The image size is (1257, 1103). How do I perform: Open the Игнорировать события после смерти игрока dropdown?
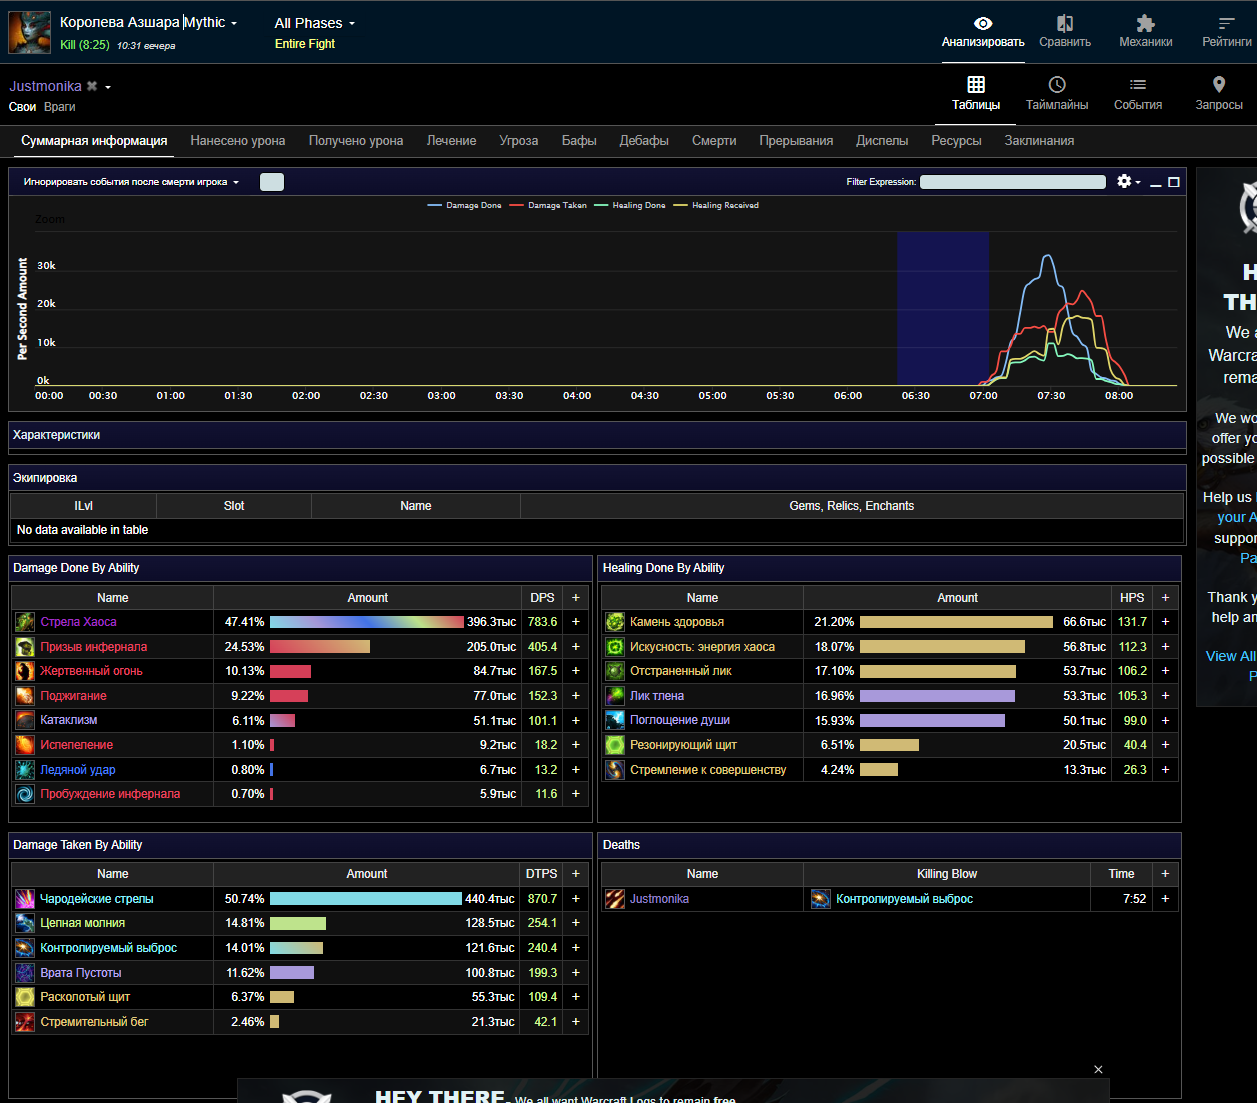tap(131, 182)
